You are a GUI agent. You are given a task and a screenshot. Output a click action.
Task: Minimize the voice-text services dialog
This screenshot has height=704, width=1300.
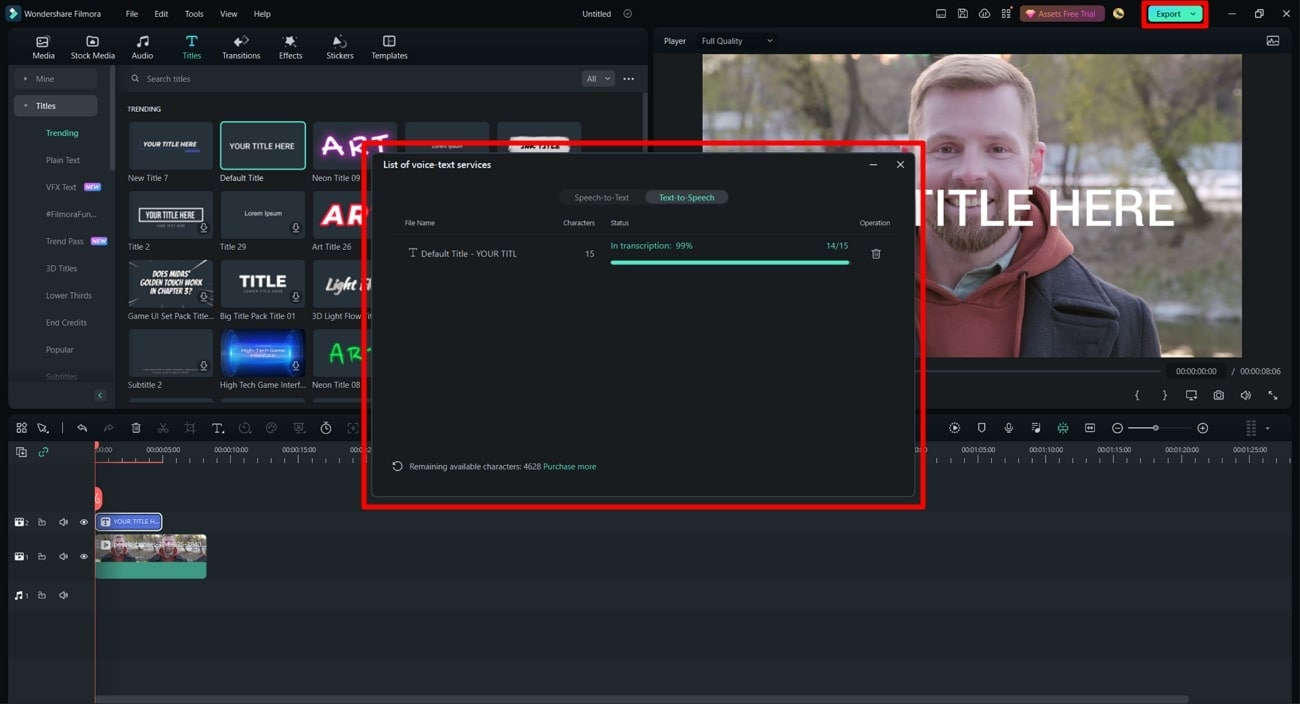click(x=873, y=164)
